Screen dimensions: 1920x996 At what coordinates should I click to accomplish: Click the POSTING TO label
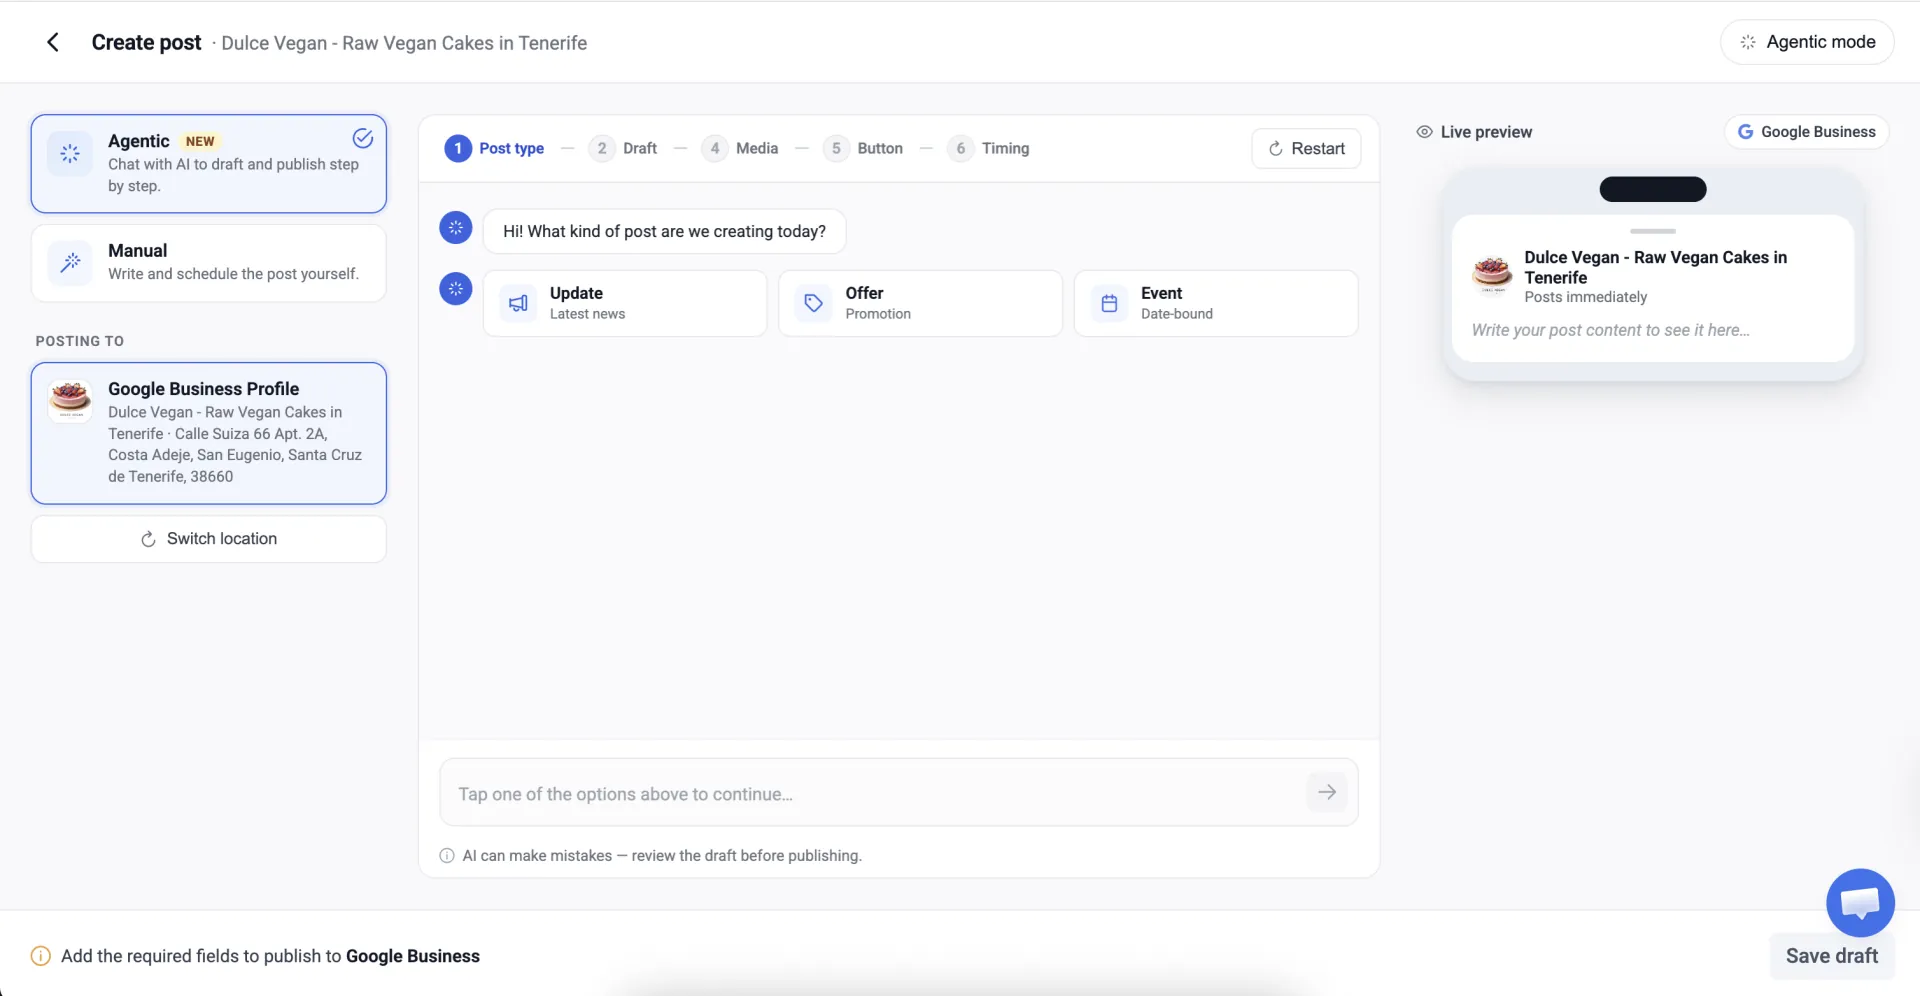click(x=80, y=341)
